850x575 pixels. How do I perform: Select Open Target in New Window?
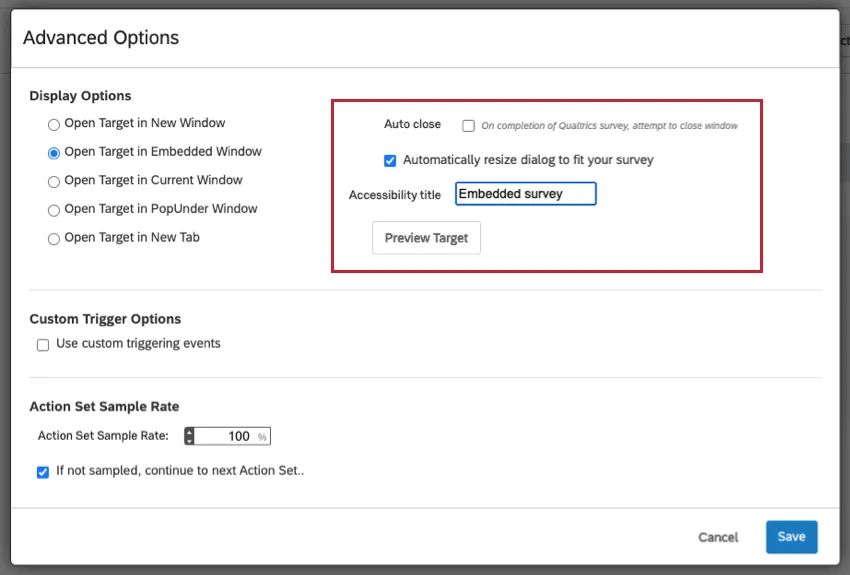[54, 124]
